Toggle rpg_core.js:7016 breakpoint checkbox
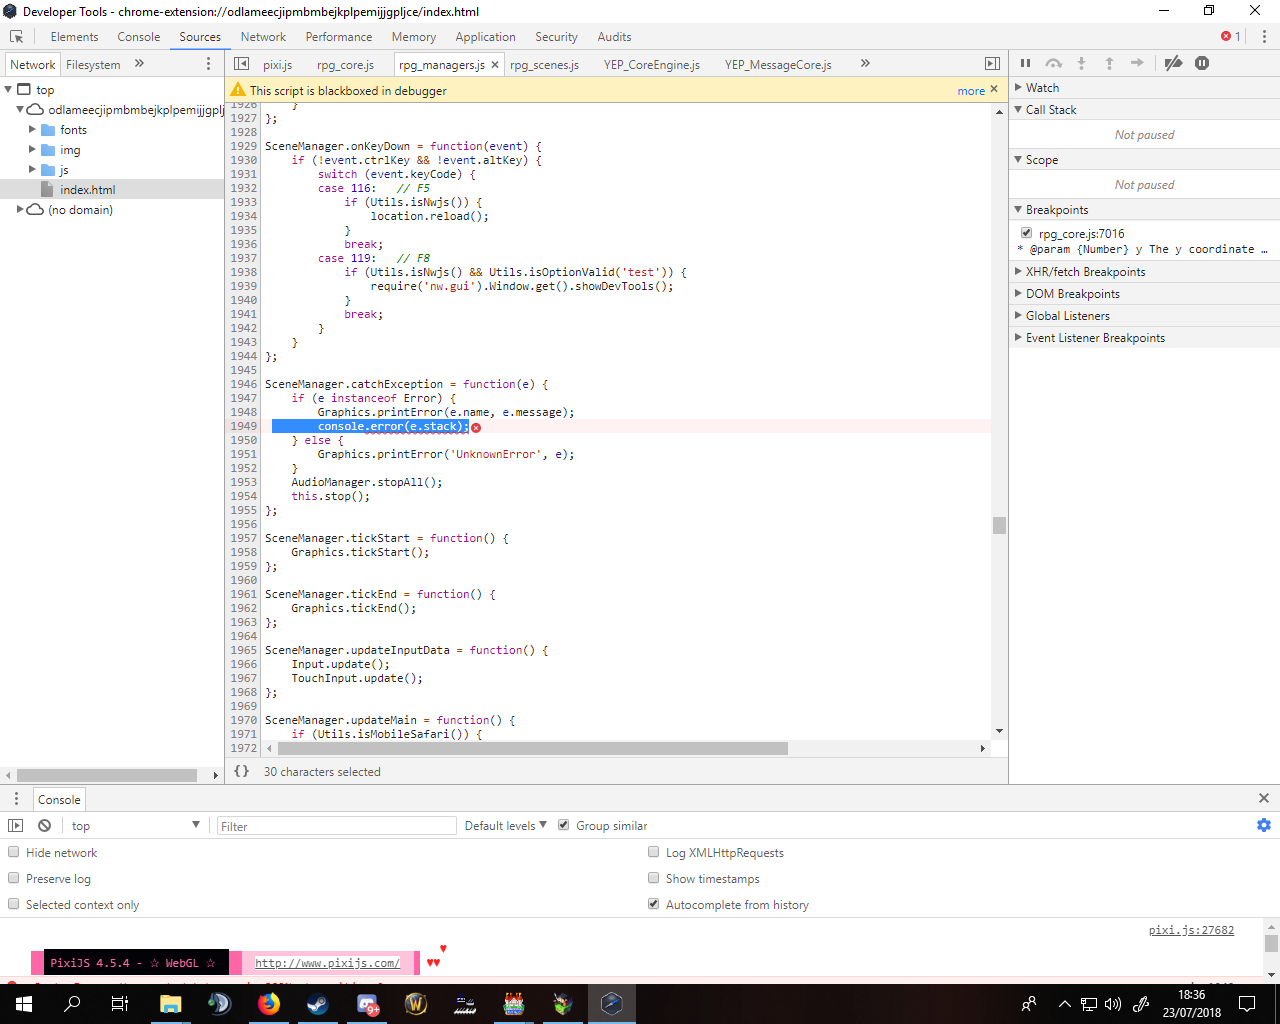Screen dimensions: 1280x1024 [1026, 233]
